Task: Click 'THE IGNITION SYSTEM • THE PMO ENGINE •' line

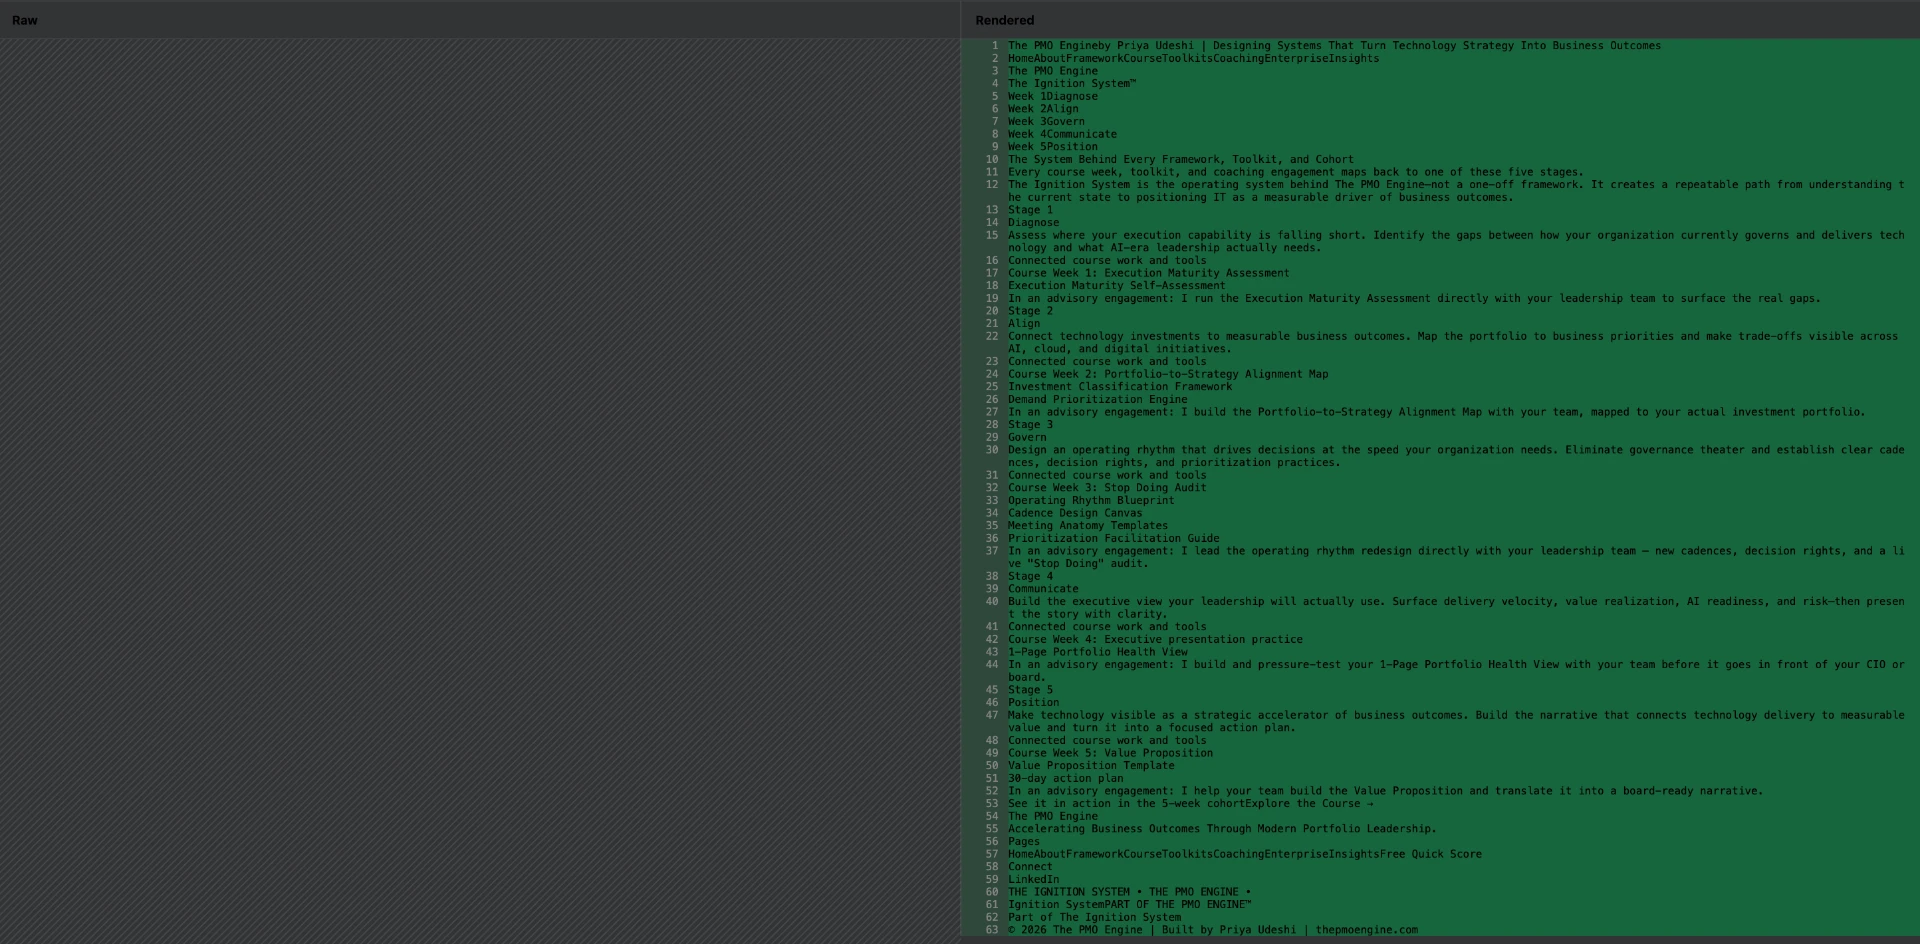Action: pyautogui.click(x=1129, y=892)
